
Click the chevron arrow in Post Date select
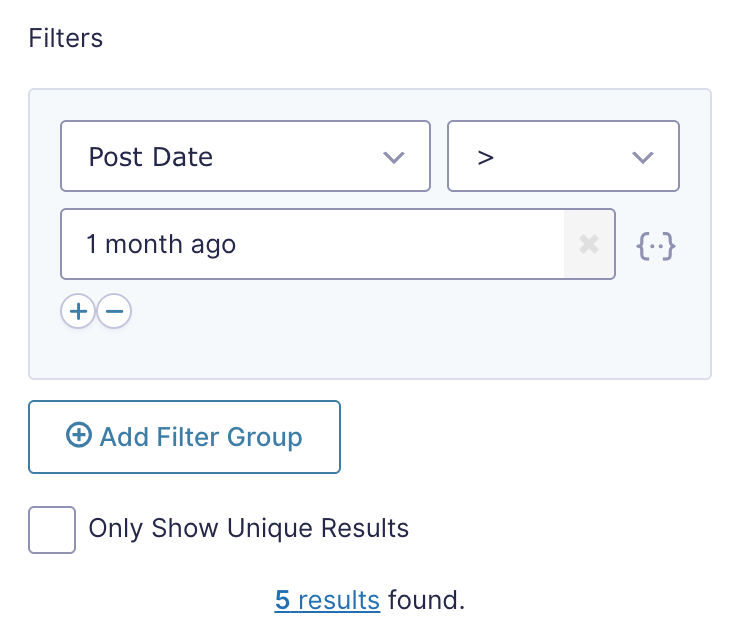click(394, 157)
